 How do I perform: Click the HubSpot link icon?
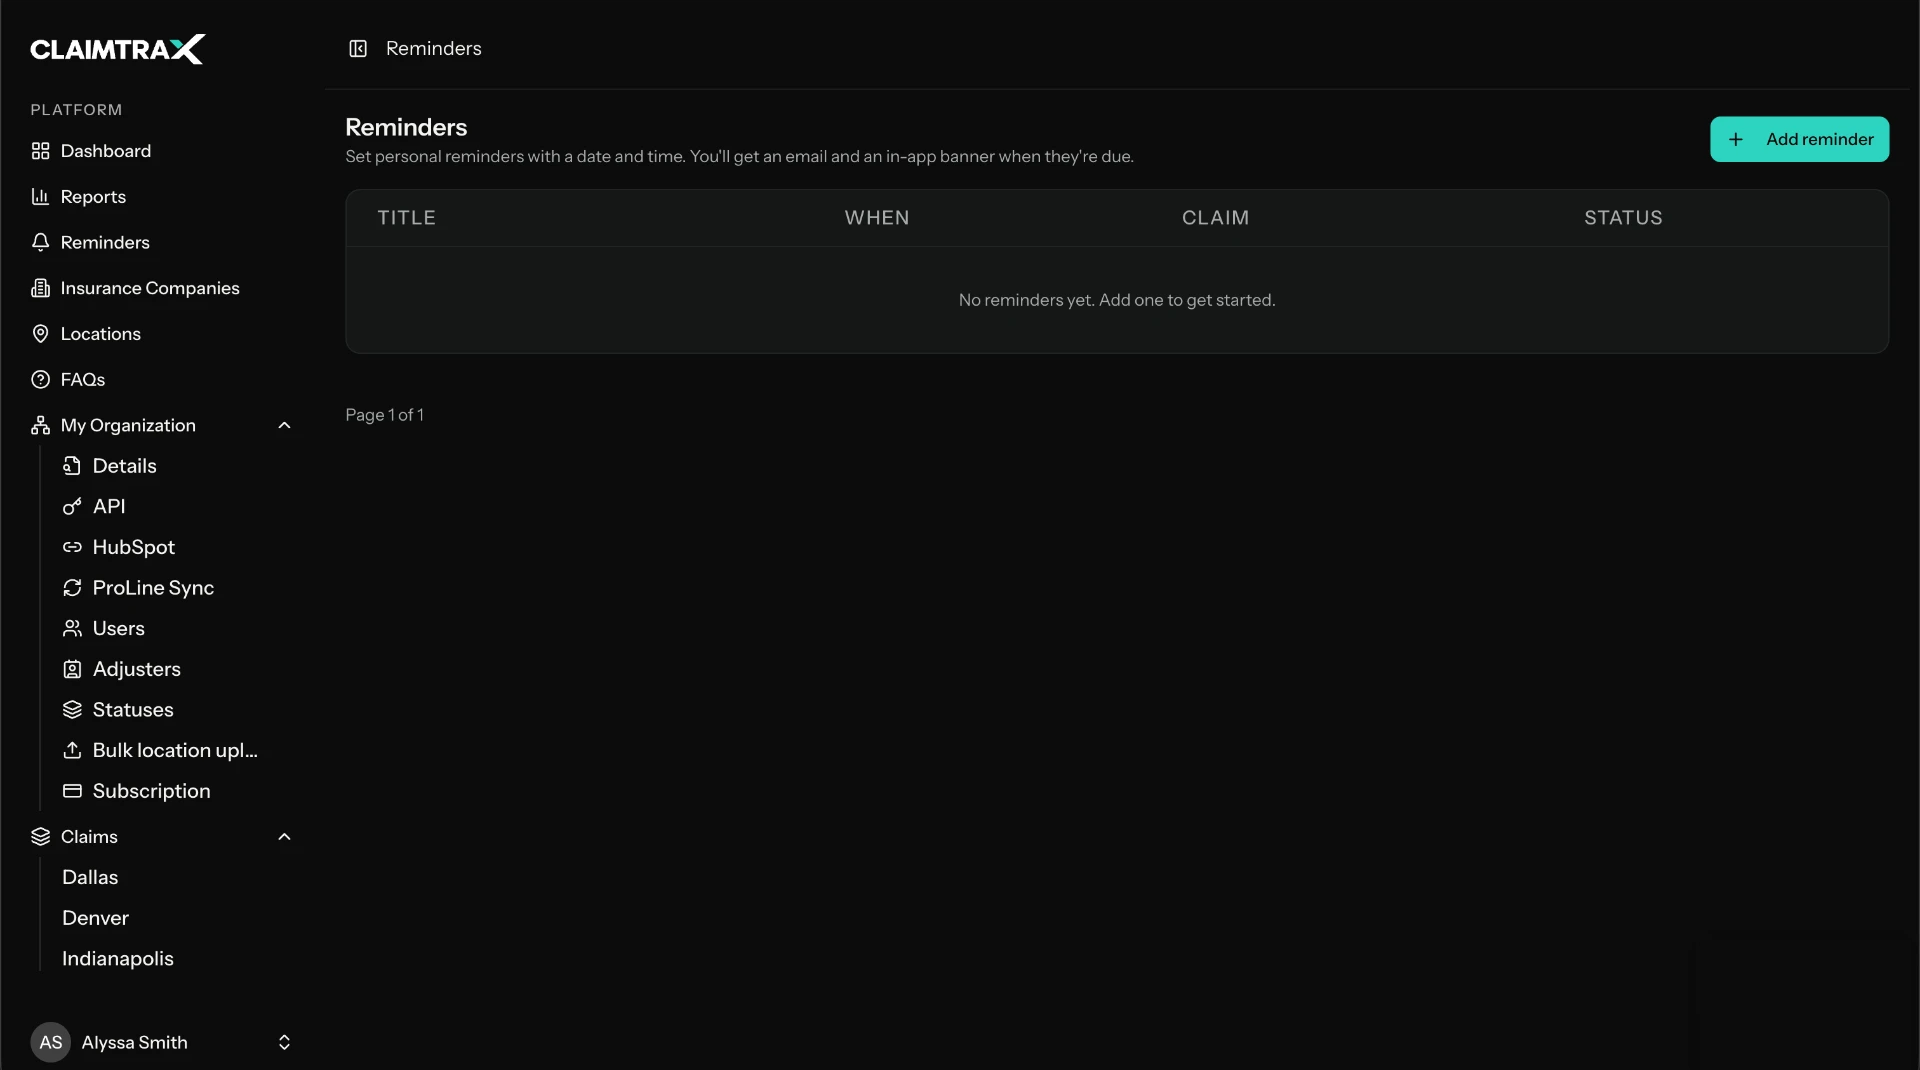point(72,547)
